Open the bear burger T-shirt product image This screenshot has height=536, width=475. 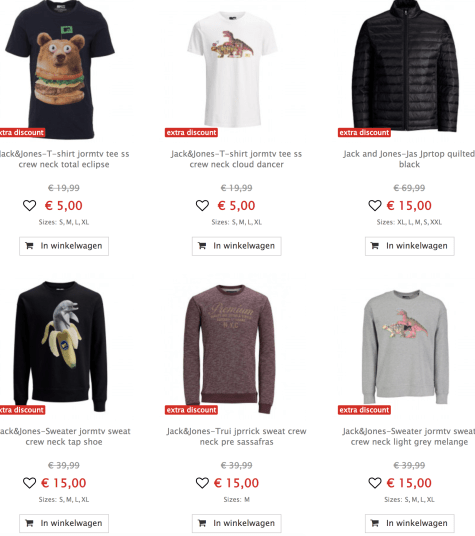[60, 69]
